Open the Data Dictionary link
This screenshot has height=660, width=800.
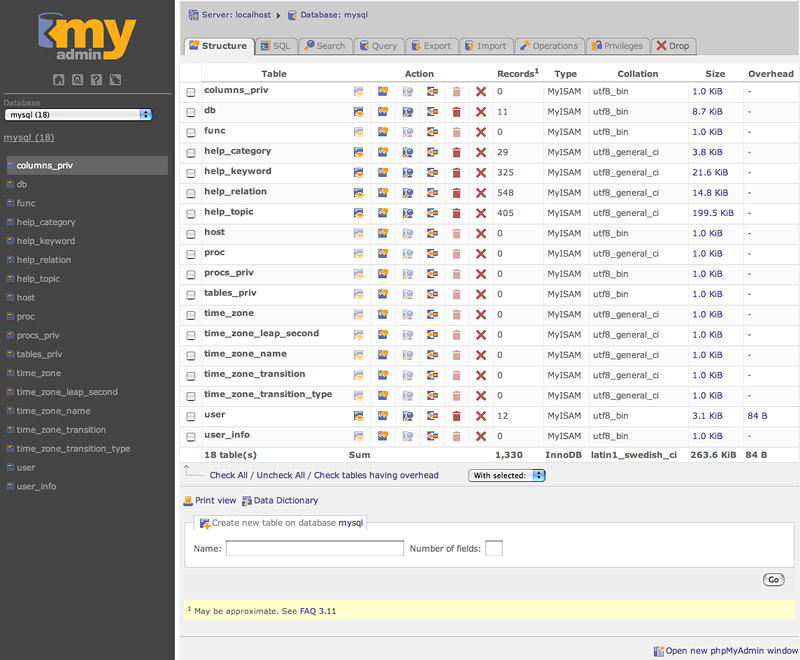(x=280, y=500)
